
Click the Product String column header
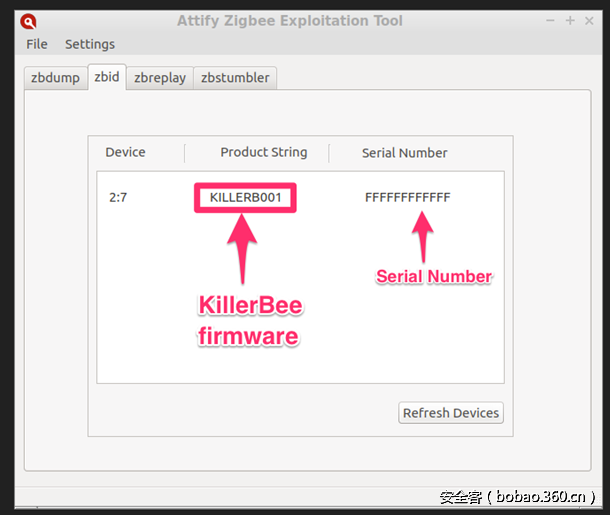(x=264, y=152)
